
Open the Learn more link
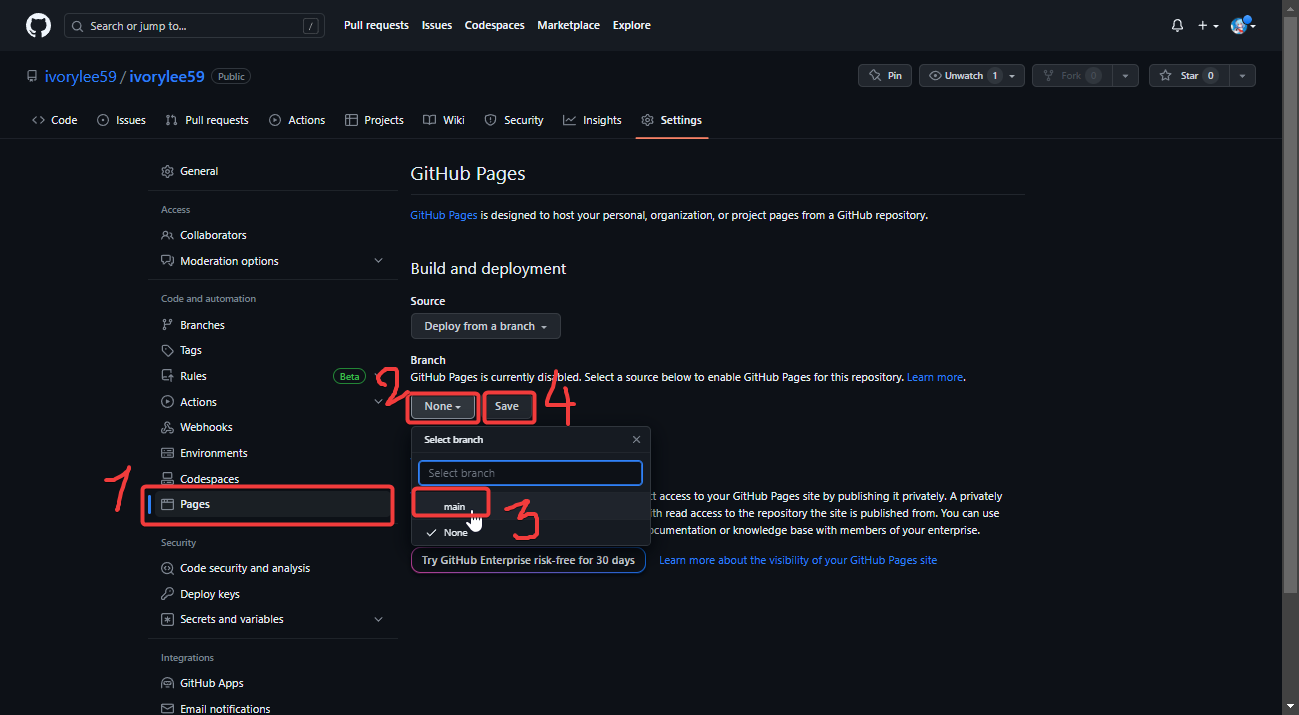click(x=935, y=377)
